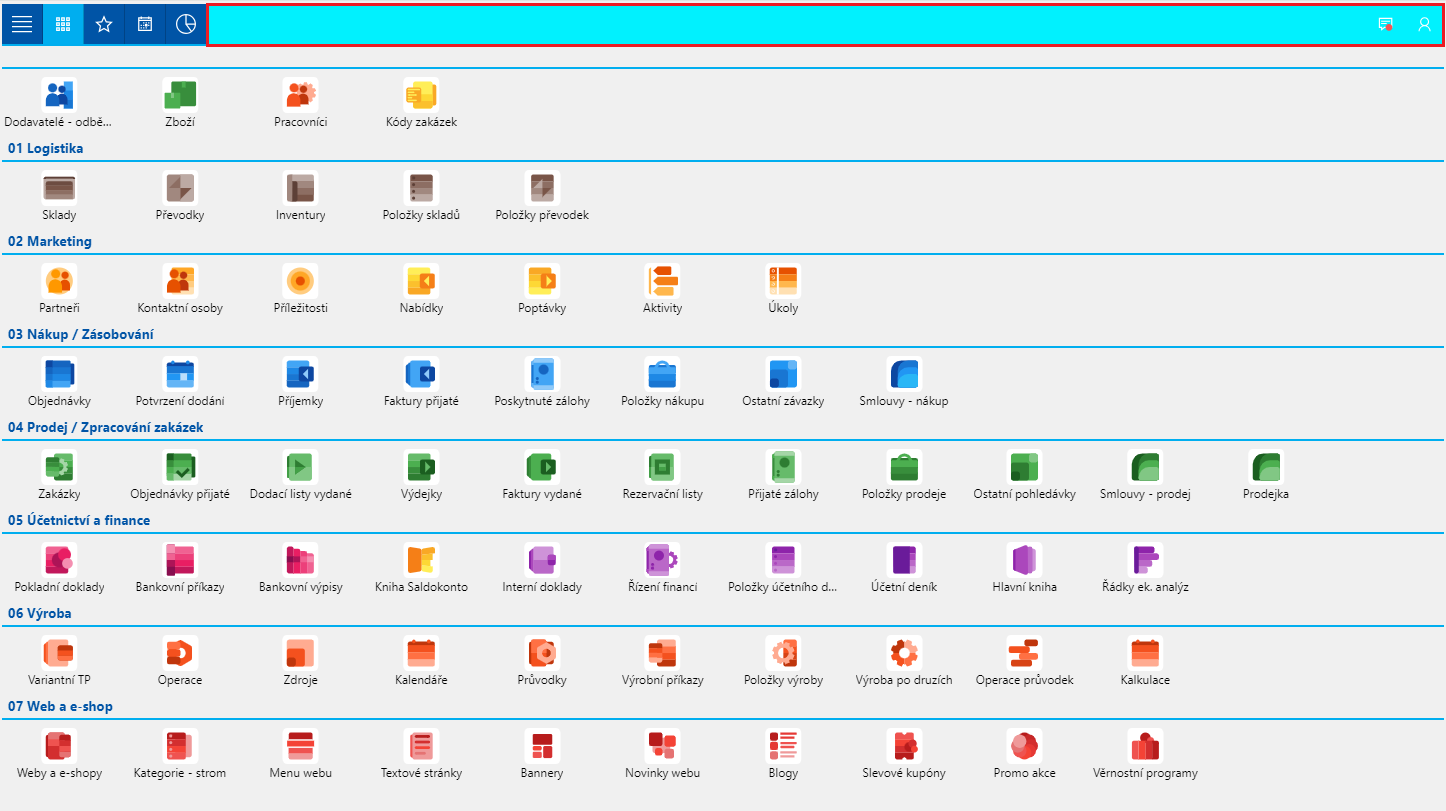This screenshot has height=811, width=1446.
Task: Open Kategorie - strom icon
Action: coord(180,746)
